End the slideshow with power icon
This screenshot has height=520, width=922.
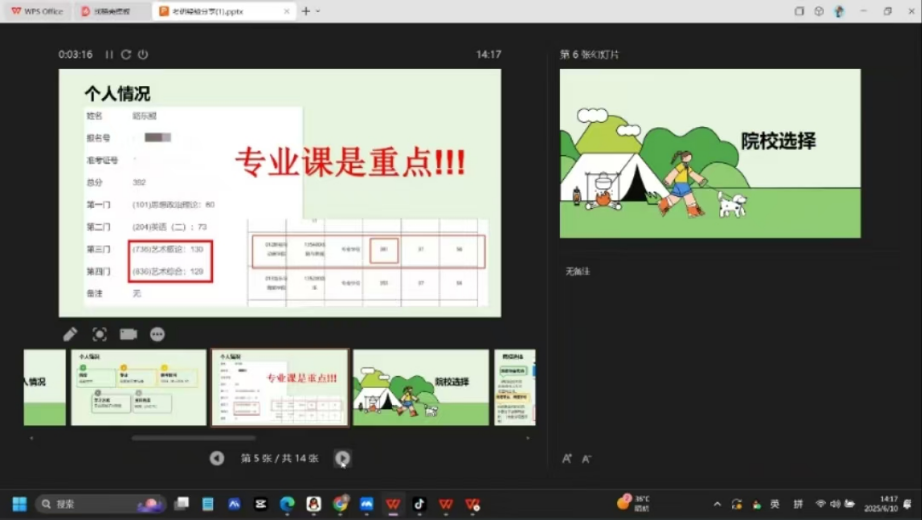[x=143, y=54]
